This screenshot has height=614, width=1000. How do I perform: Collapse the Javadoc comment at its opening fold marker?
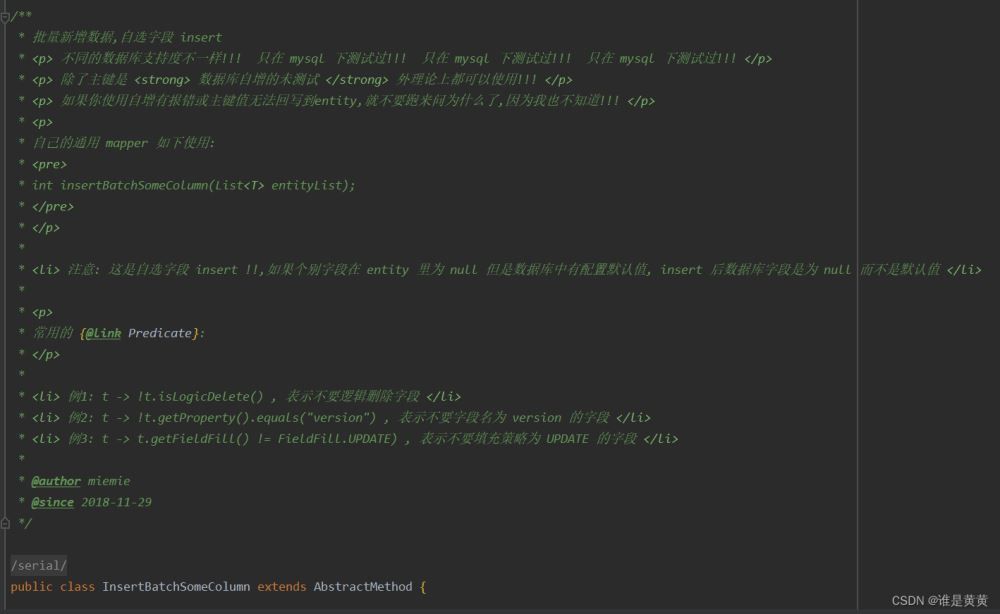(x=5, y=16)
